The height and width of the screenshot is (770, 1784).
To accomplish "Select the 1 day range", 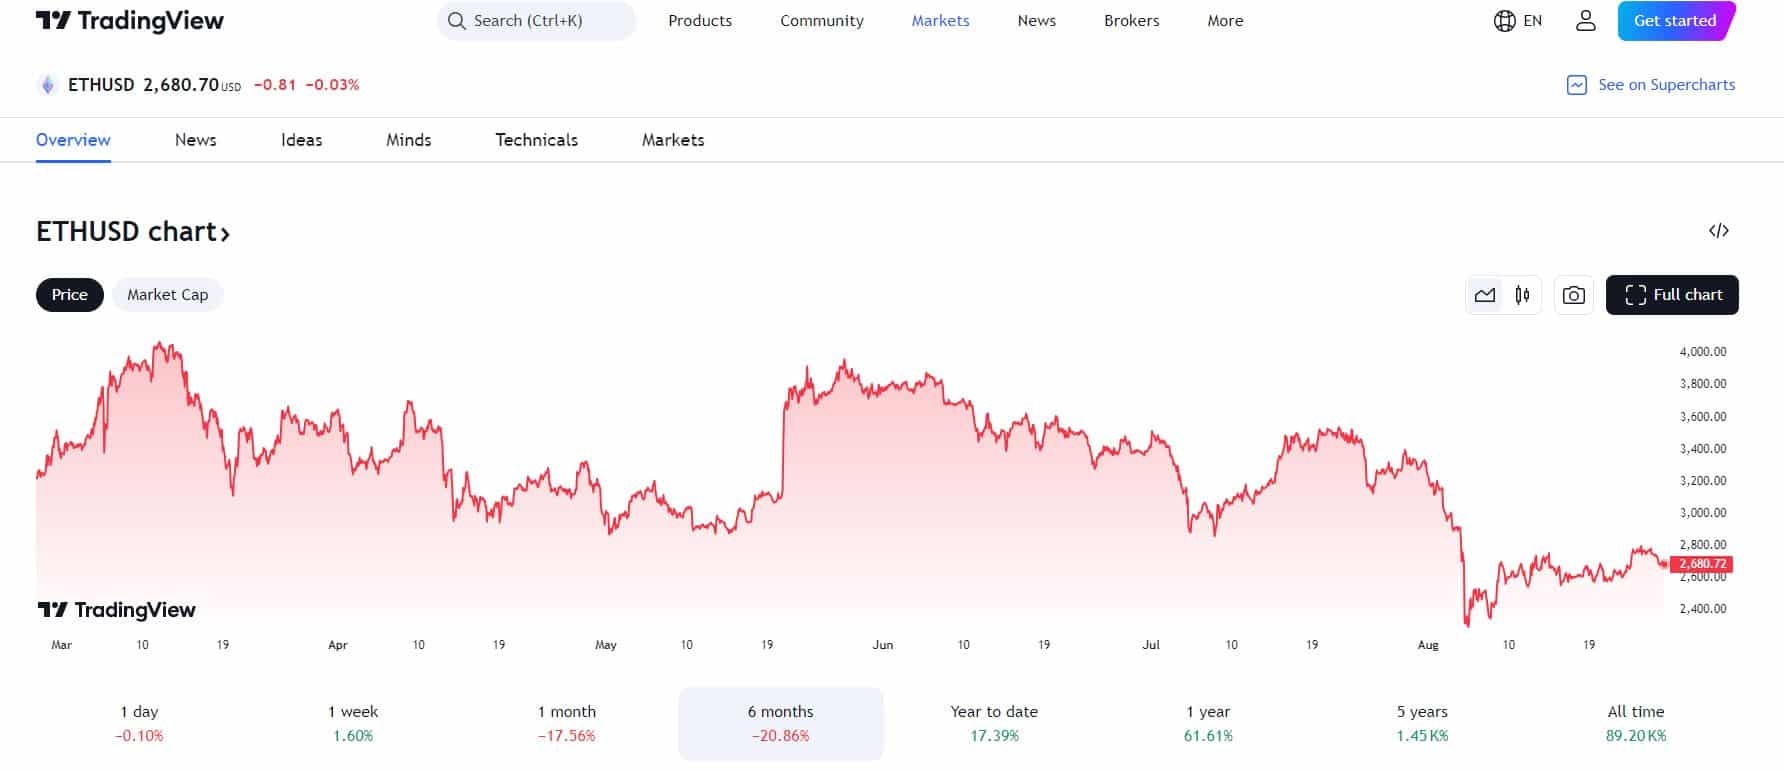I will pos(139,724).
